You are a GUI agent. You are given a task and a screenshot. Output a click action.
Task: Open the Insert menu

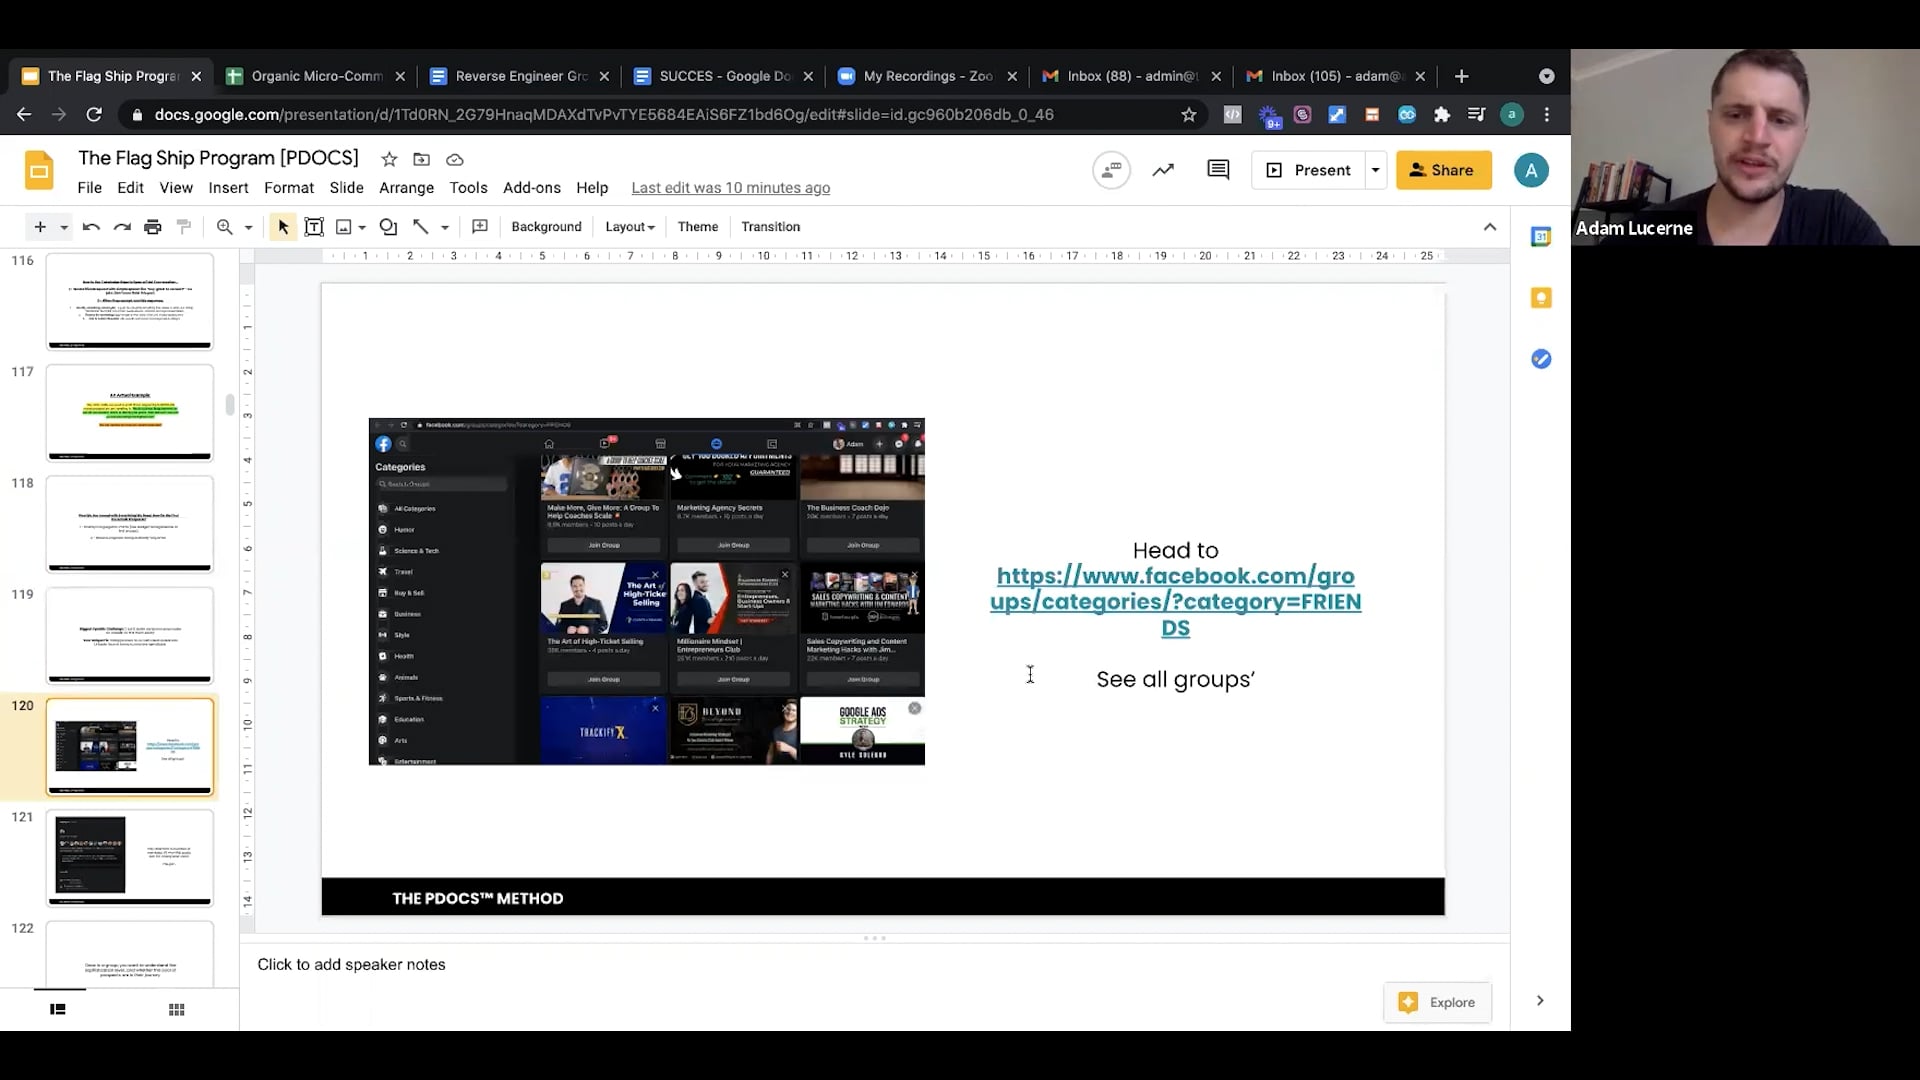228,188
